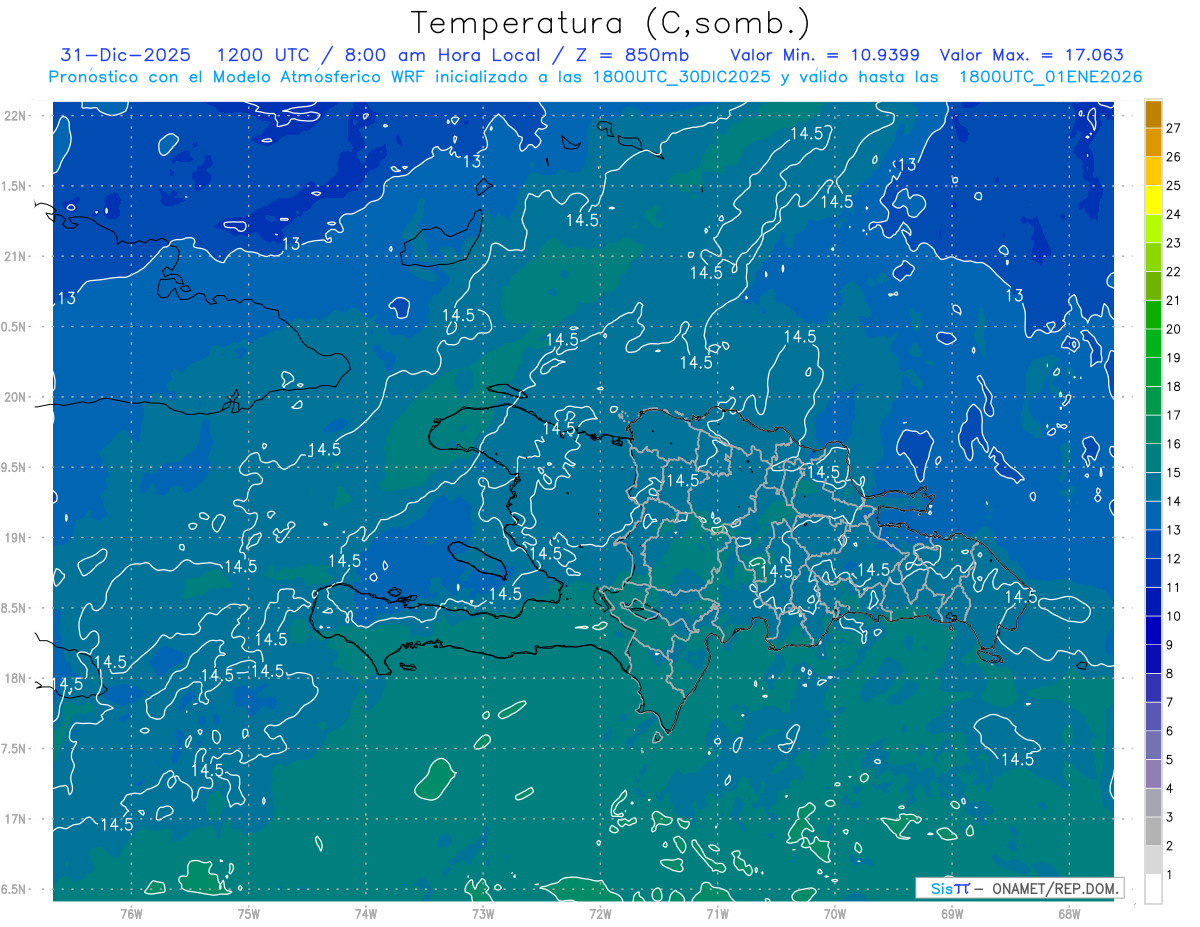Click the '71W' longitude axis label
The height and width of the screenshot is (927, 1200).
coord(717,913)
